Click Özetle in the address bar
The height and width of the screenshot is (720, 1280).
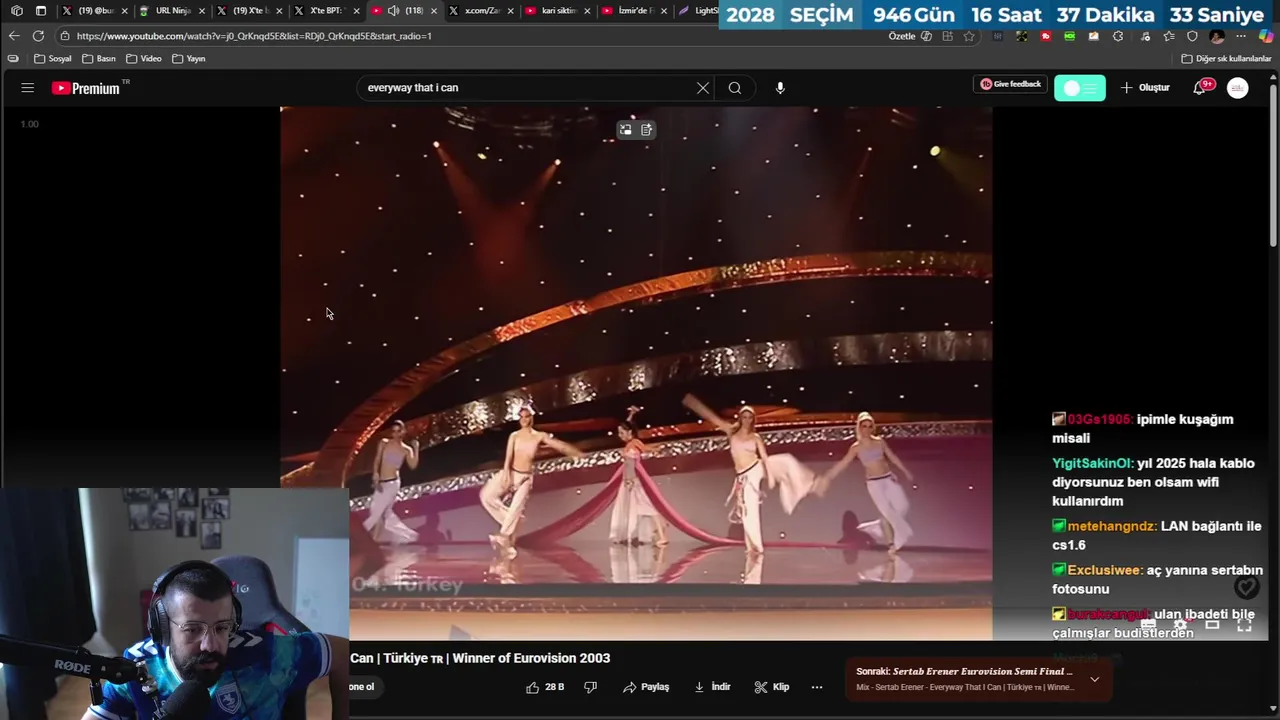pyautogui.click(x=902, y=36)
